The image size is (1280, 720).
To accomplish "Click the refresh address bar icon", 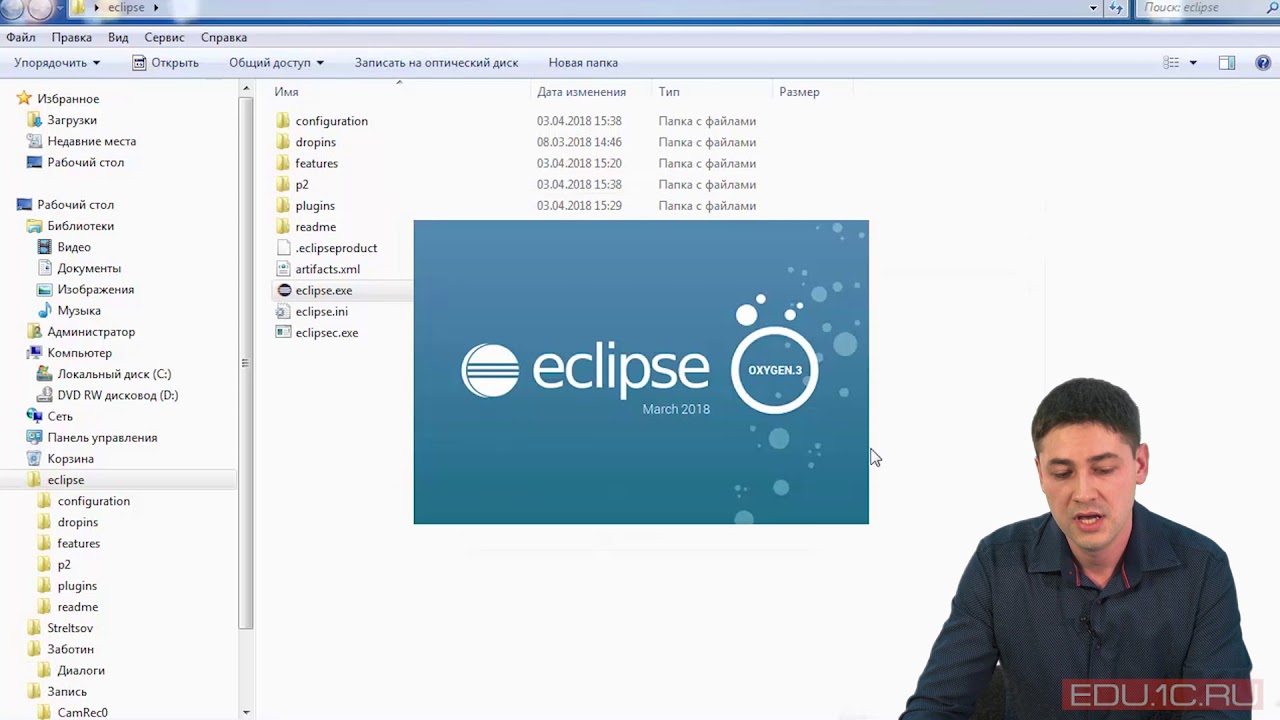I will click(1117, 8).
